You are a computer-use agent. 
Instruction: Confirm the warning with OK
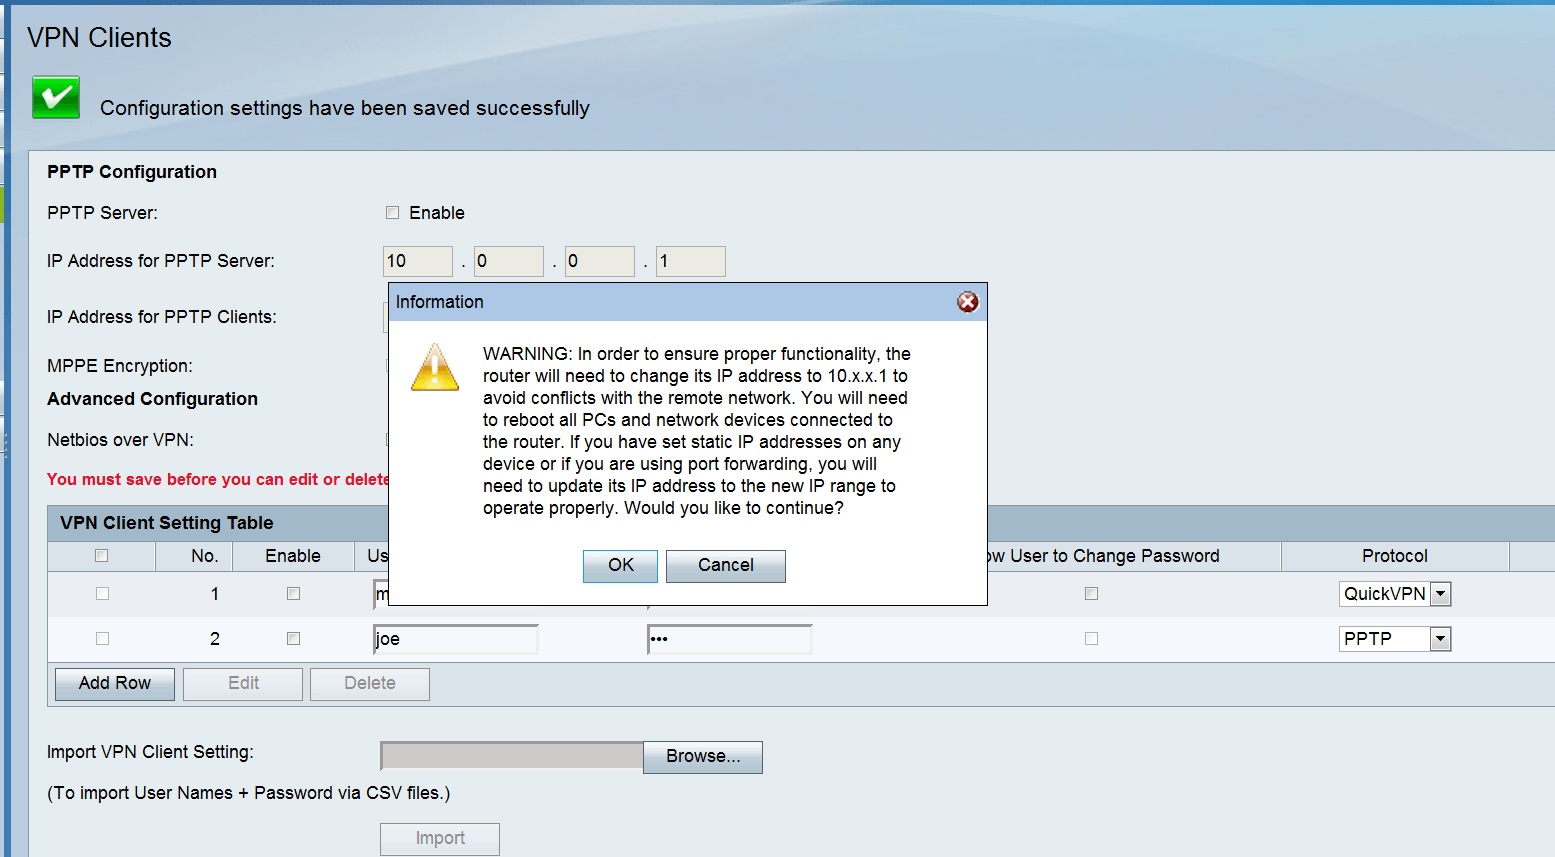point(620,565)
